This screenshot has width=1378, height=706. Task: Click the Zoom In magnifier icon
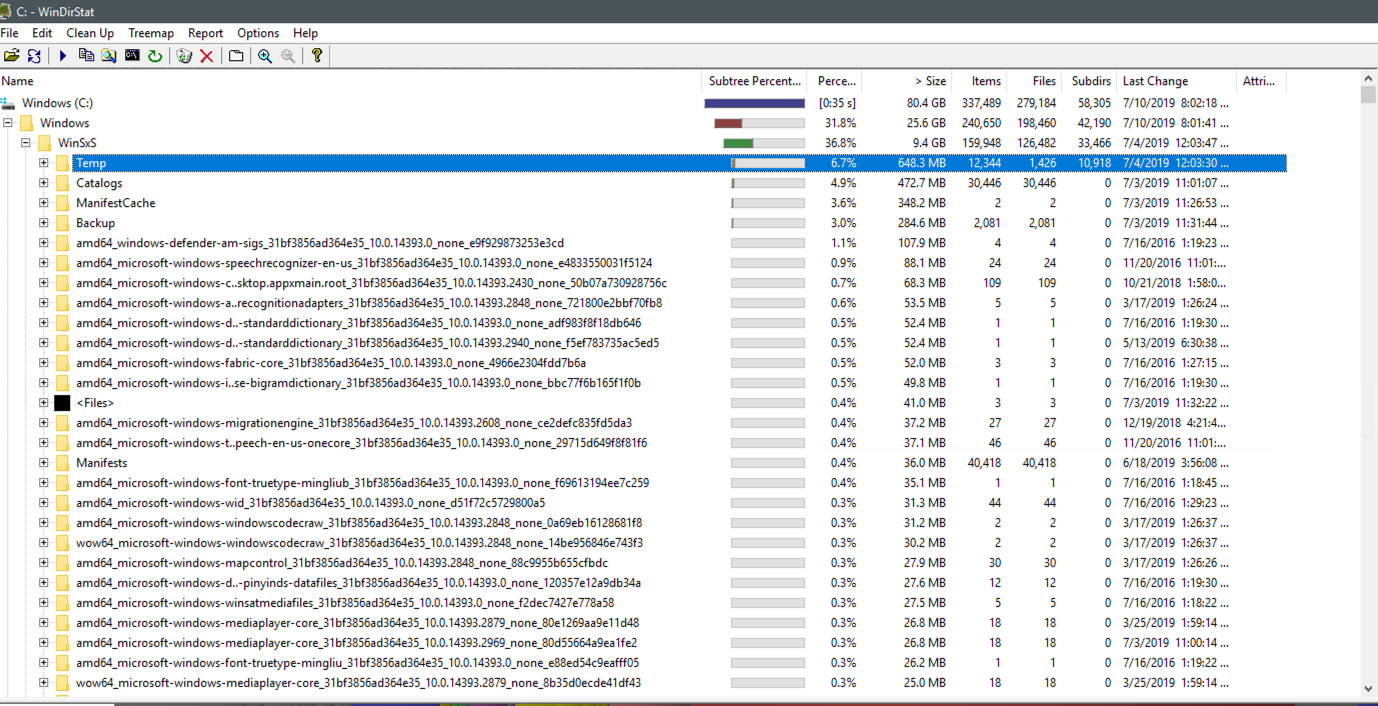[x=265, y=56]
